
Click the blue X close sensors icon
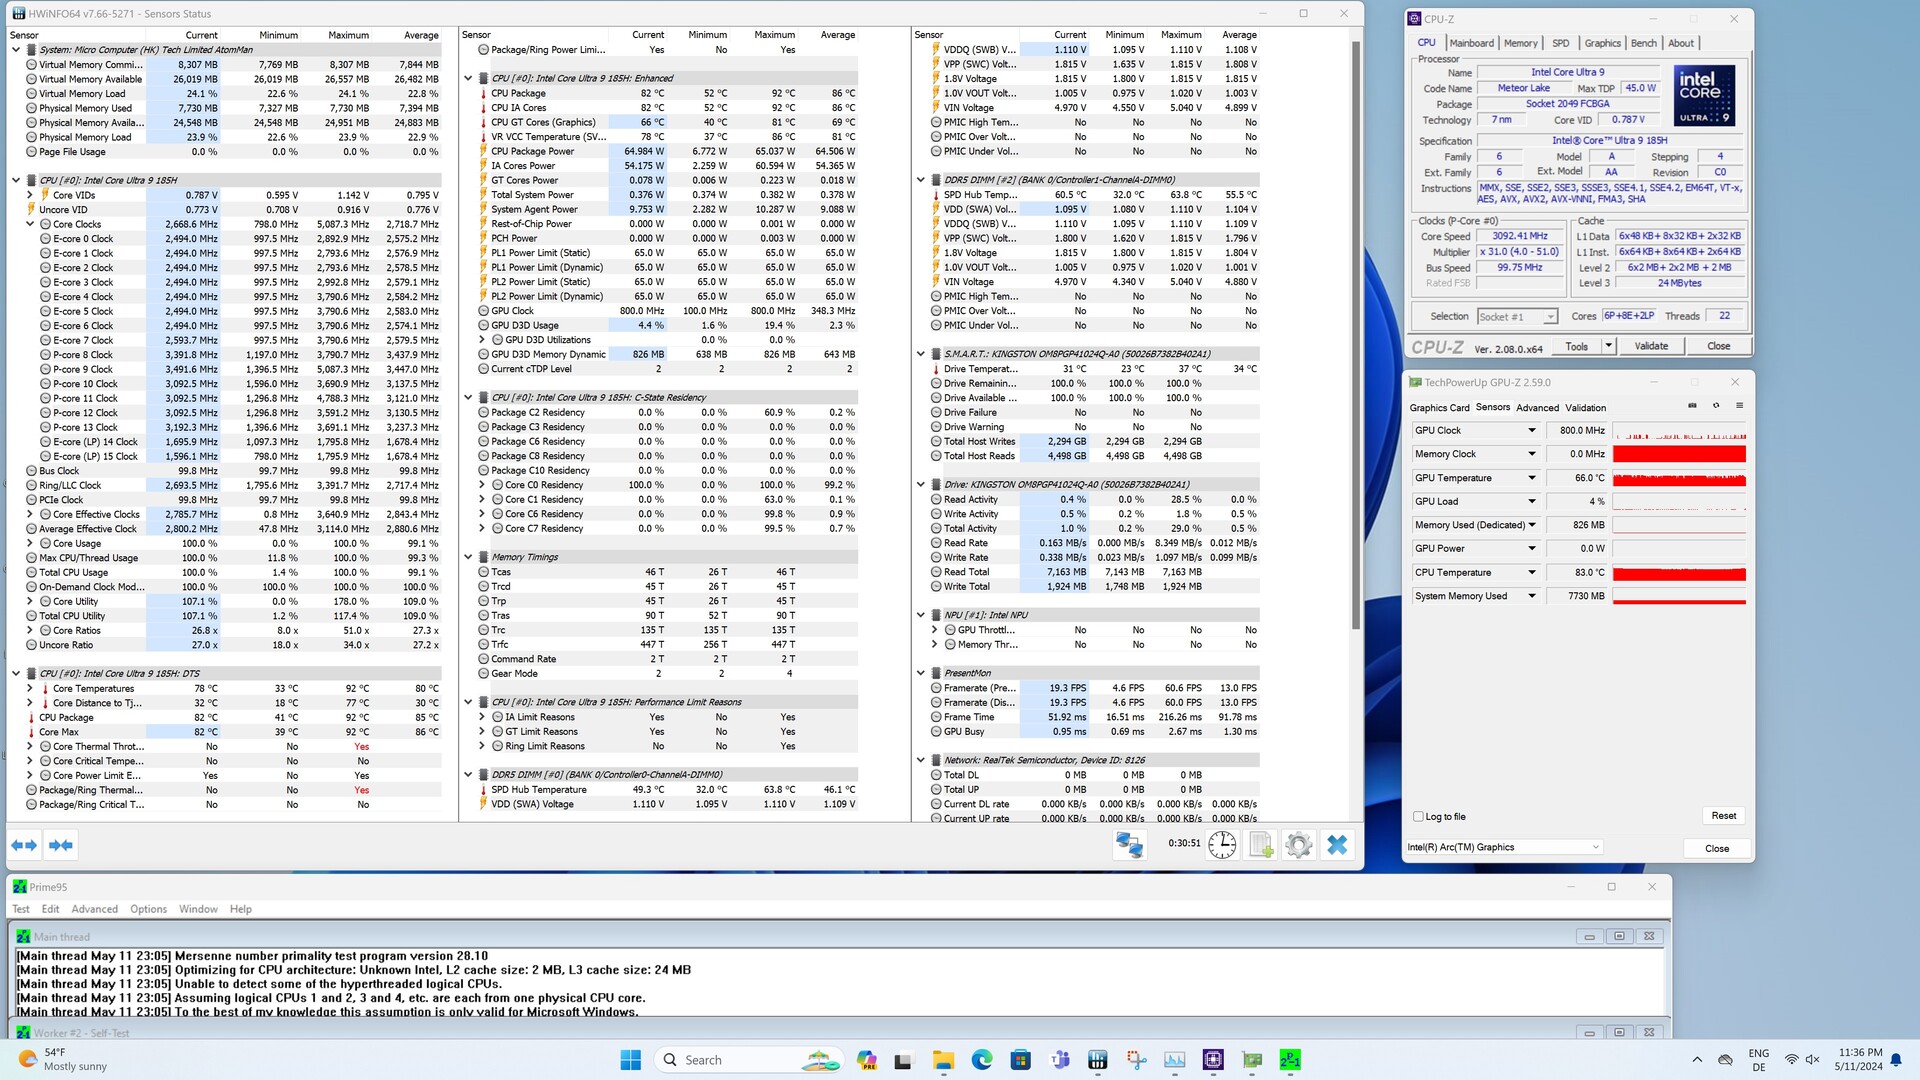point(1337,845)
